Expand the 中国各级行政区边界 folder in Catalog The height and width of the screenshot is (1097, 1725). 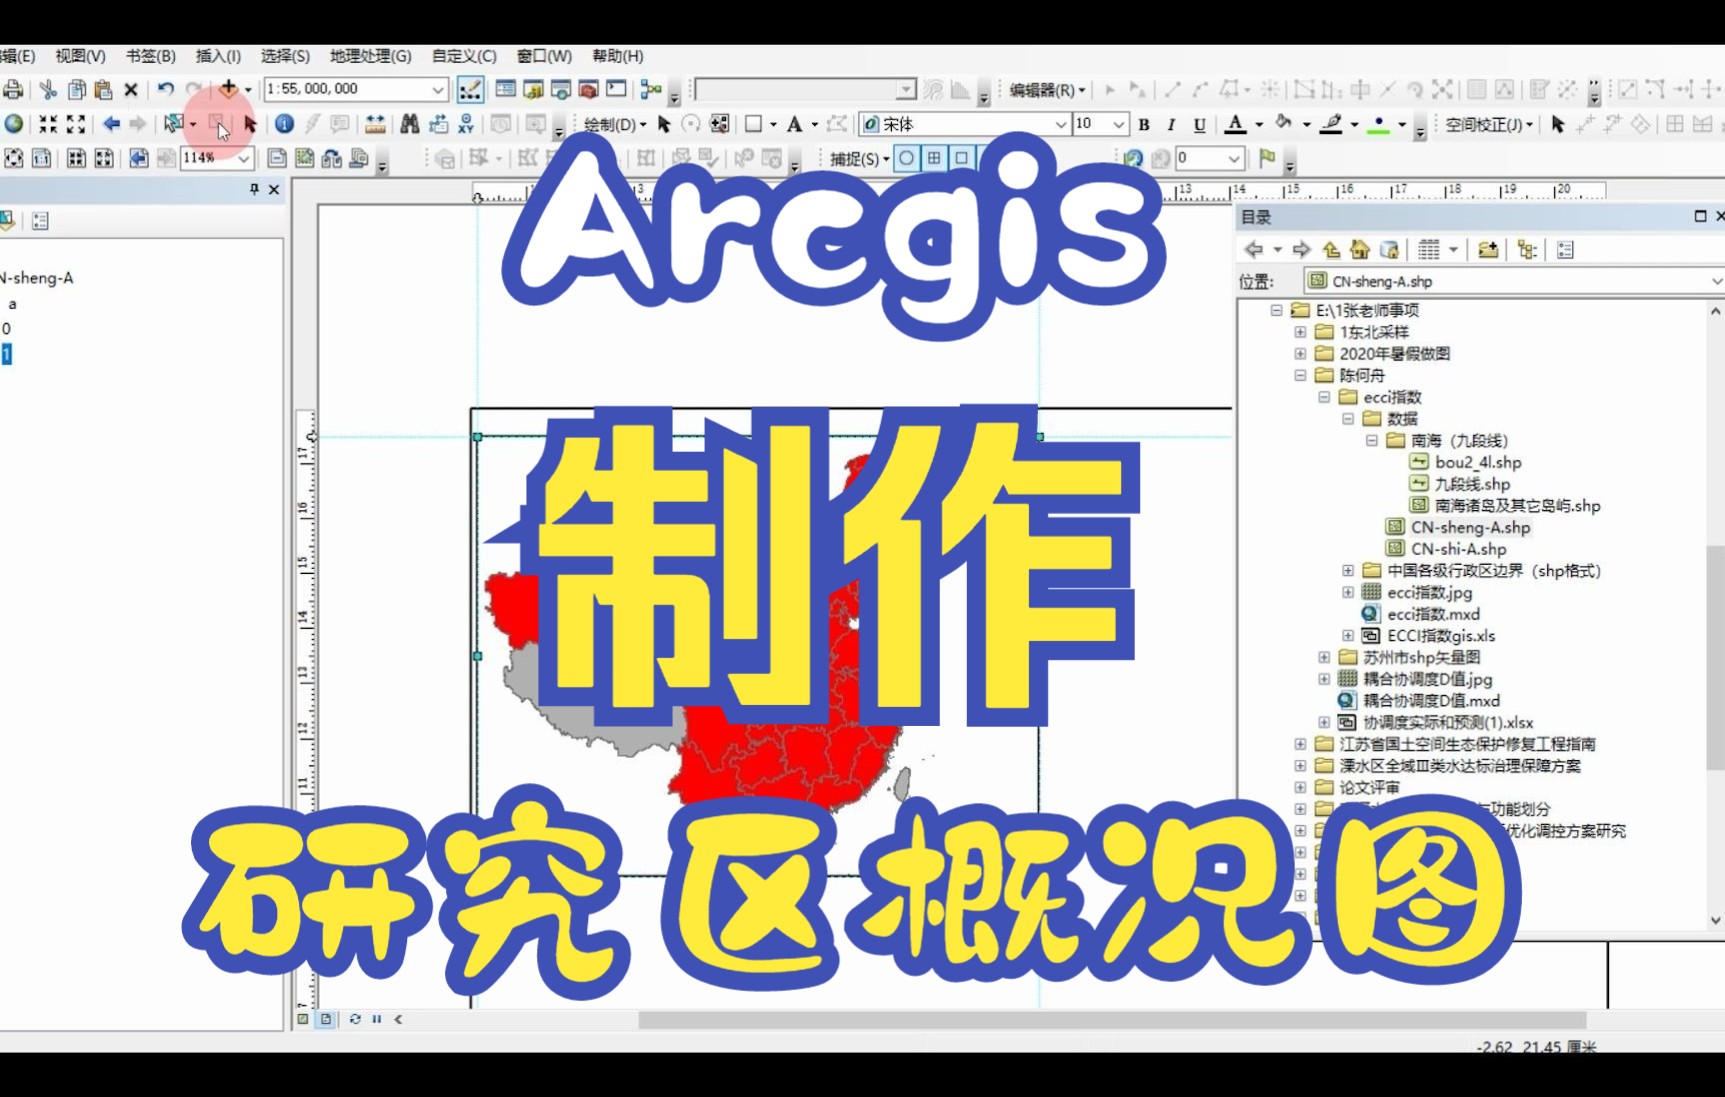[x=1347, y=570]
